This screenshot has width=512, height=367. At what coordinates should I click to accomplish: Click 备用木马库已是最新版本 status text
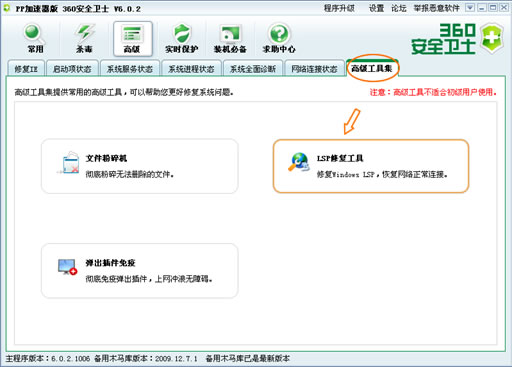point(248,358)
